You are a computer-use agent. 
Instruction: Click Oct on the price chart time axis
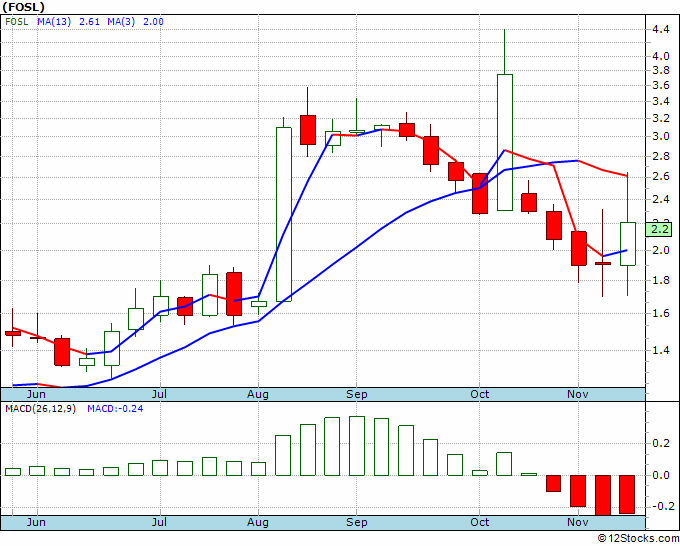click(x=480, y=394)
